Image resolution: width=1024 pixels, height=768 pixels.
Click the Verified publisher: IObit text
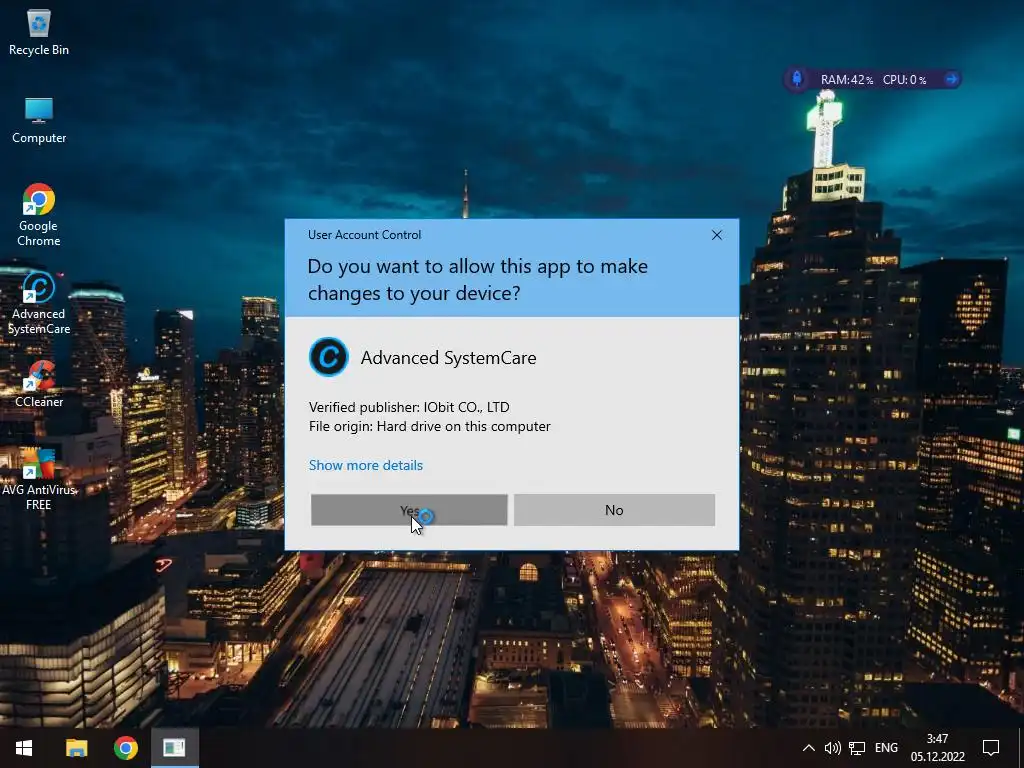click(409, 407)
